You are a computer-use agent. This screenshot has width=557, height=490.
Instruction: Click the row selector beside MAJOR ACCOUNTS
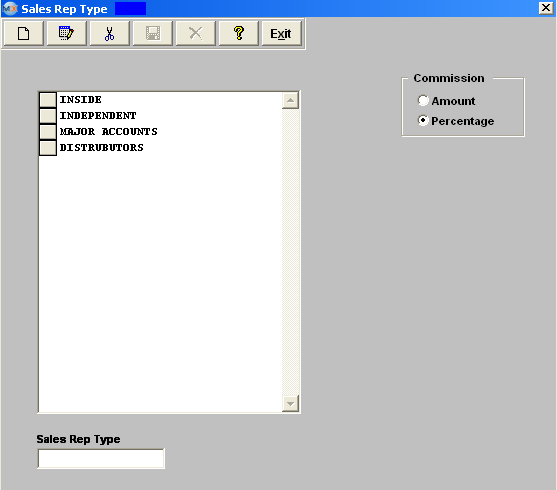coord(48,132)
